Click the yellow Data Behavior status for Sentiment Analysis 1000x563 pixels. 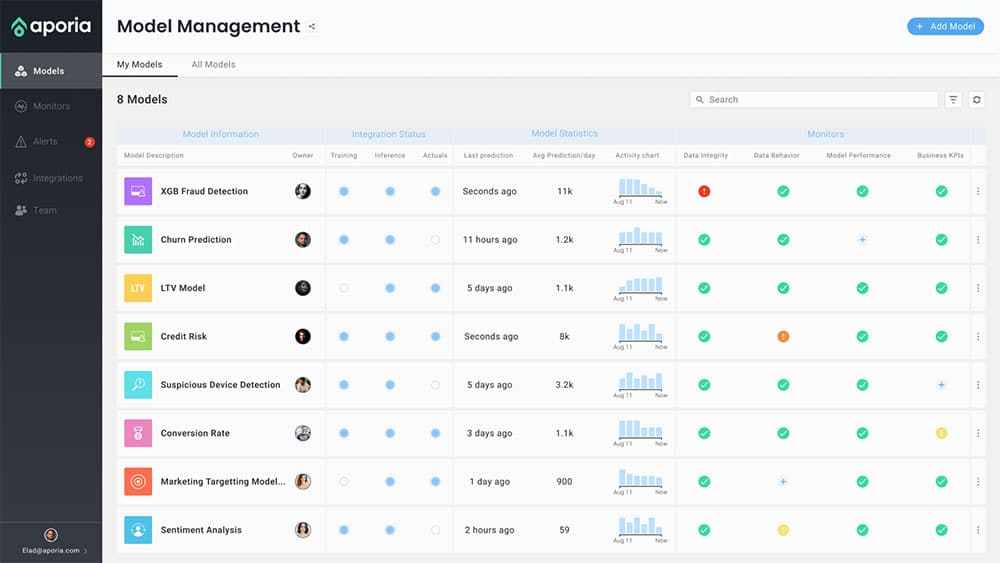point(783,530)
